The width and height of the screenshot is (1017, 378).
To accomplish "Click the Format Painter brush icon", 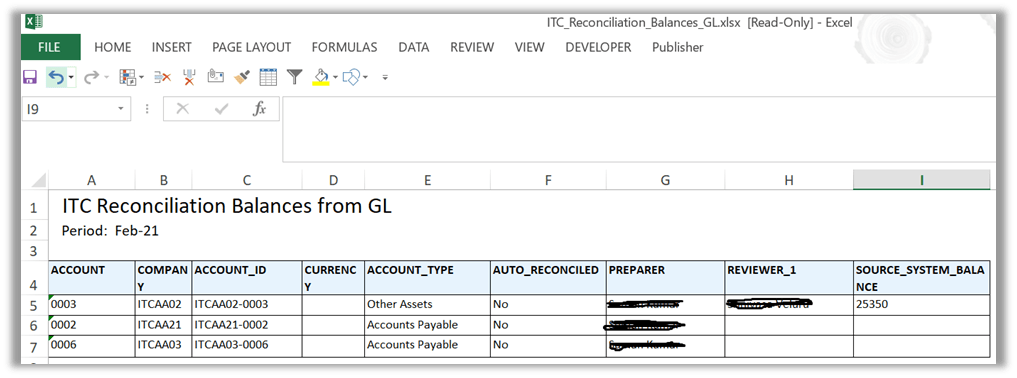I will click(242, 78).
